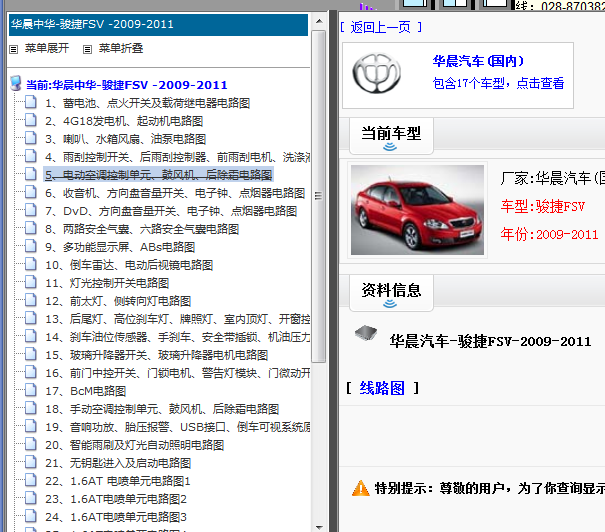Click document icon for item 7 DvD
Image resolution: width=605 pixels, height=532 pixels.
click(31, 210)
